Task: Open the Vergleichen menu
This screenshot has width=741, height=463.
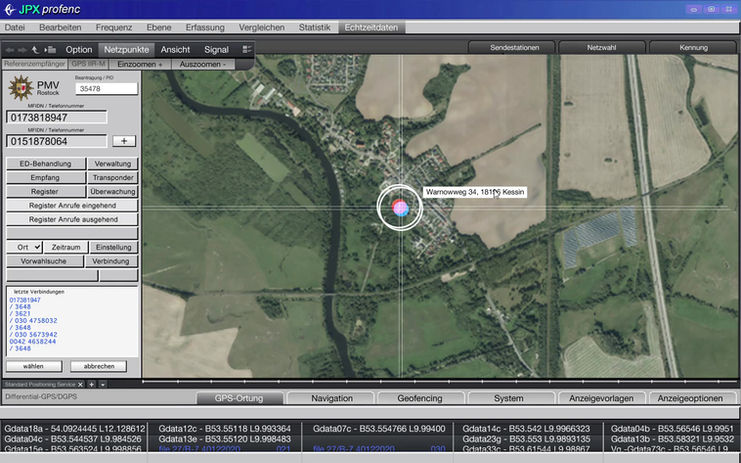Action: click(x=262, y=27)
